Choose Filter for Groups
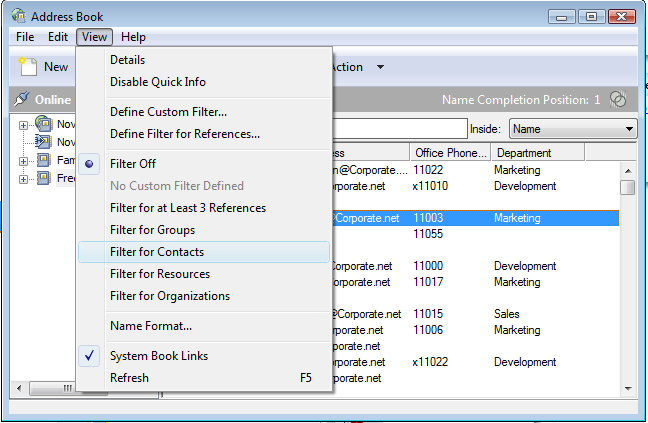The image size is (648, 423). (x=204, y=230)
